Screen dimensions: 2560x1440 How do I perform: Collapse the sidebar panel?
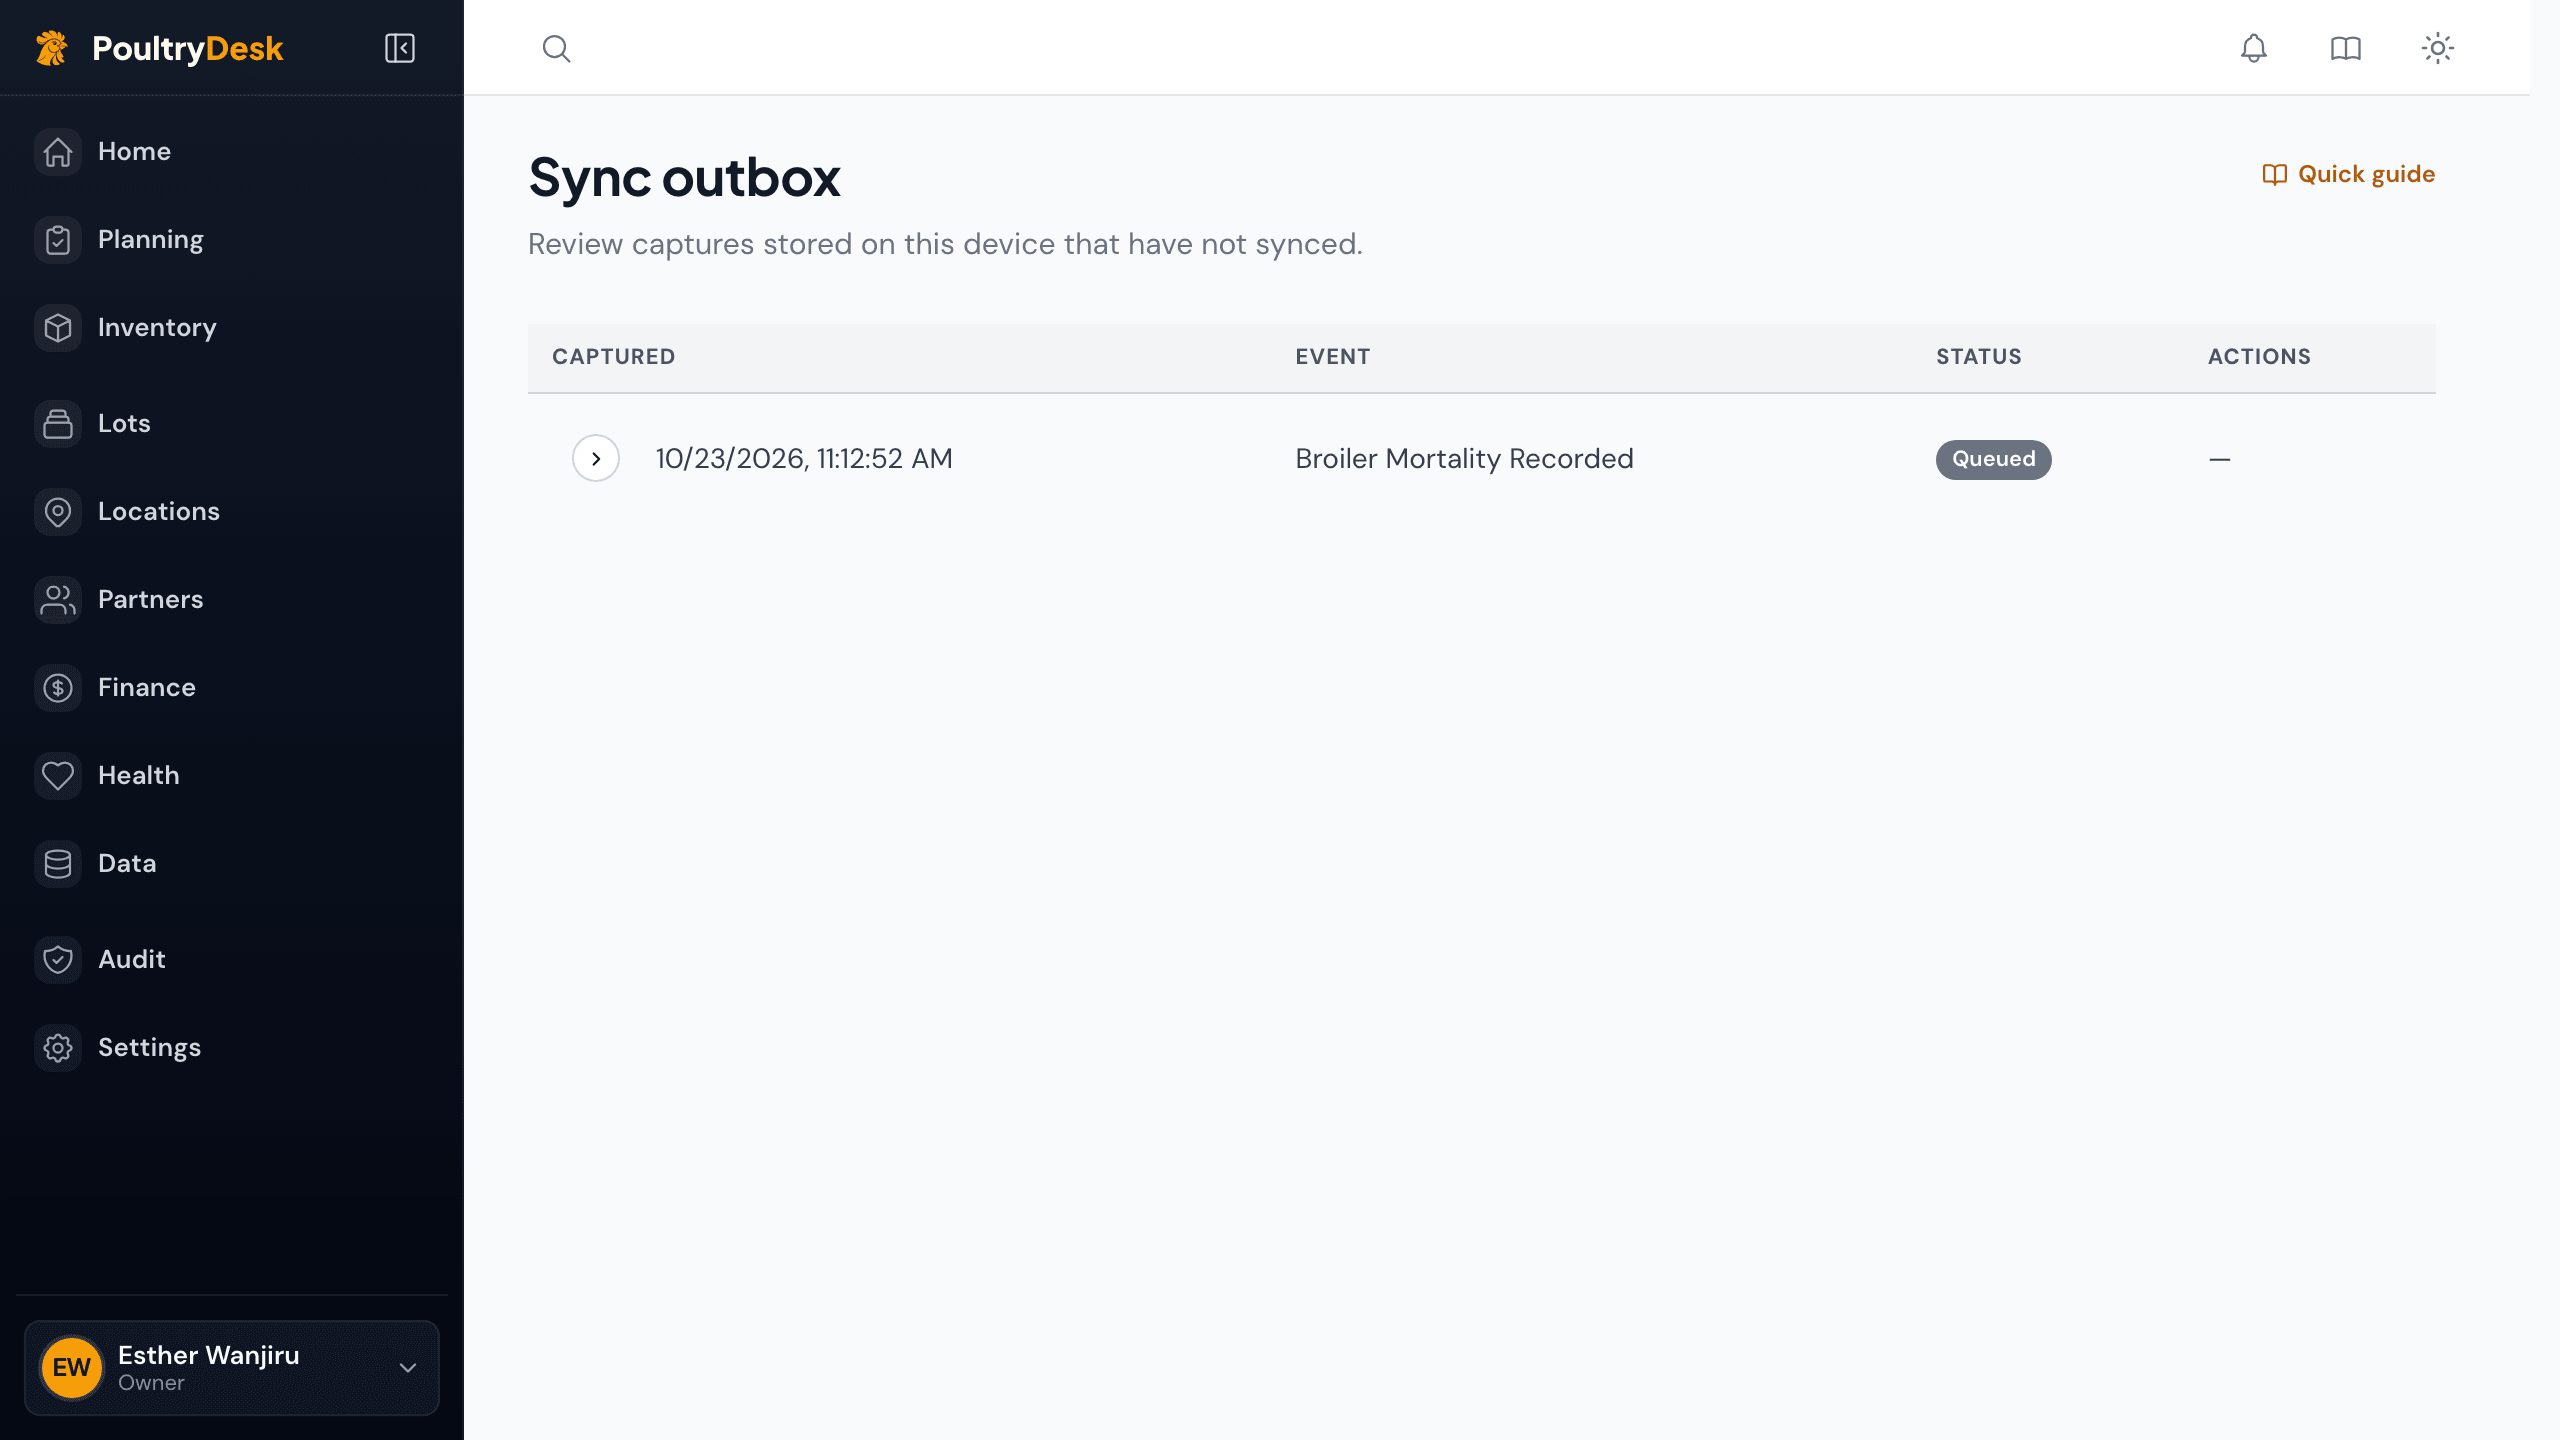click(x=400, y=48)
